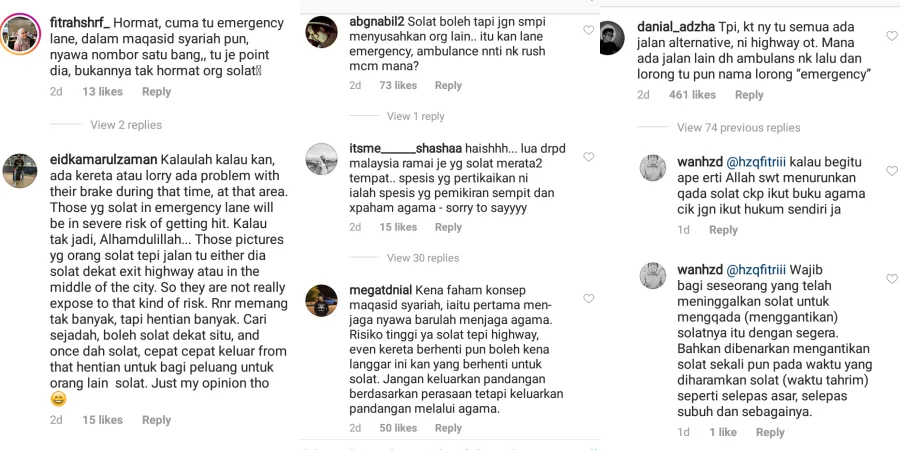Expand View 2 replies under fitrahshrf_
Viewport: 900px width, 450px height.
(x=126, y=125)
